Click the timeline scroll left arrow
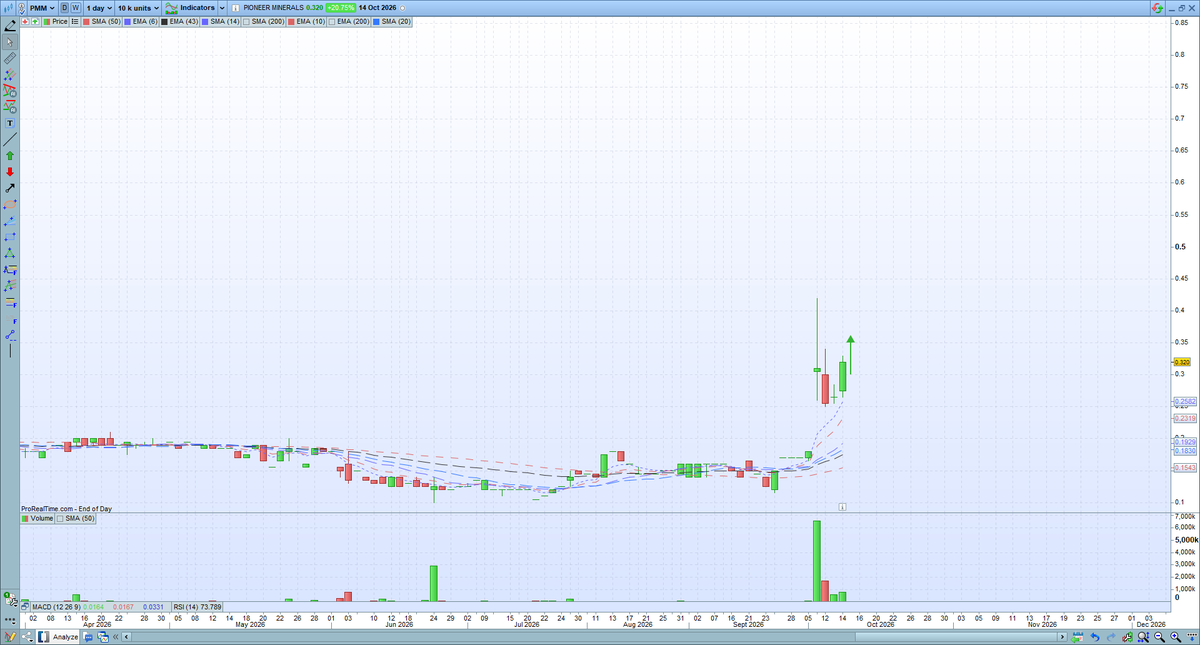The width and height of the screenshot is (1200, 645). (126, 637)
